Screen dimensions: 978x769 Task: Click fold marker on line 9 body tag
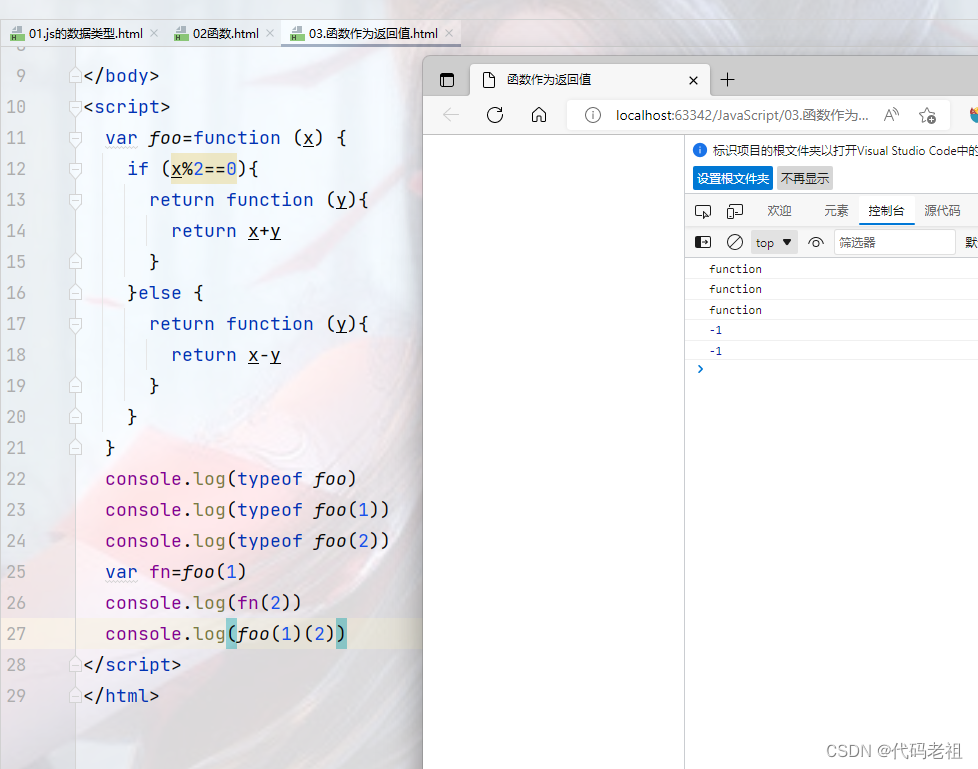[75, 76]
